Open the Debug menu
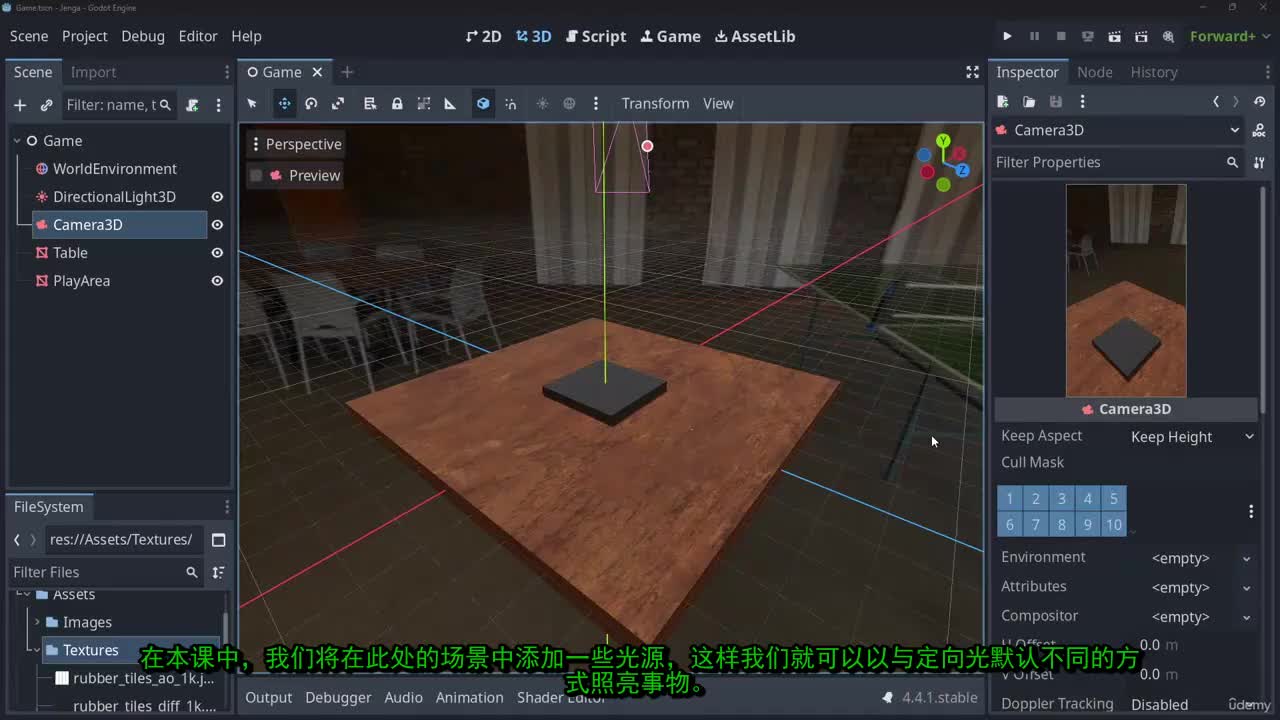The image size is (1280, 720). tap(143, 36)
